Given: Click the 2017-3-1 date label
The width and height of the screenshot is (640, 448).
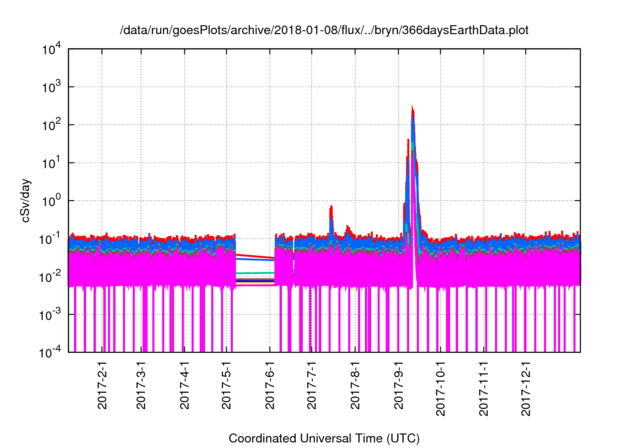Looking at the screenshot, I should [141, 385].
